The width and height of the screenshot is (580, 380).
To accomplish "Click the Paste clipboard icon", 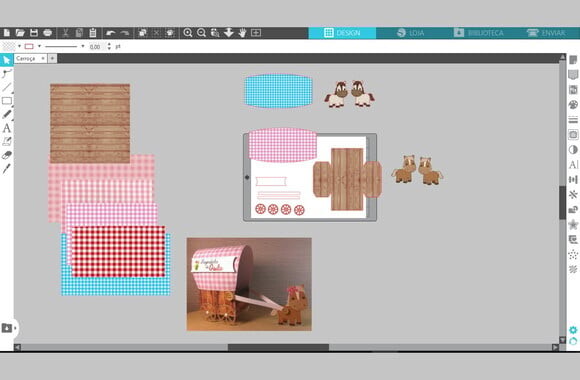I will pos(93,33).
